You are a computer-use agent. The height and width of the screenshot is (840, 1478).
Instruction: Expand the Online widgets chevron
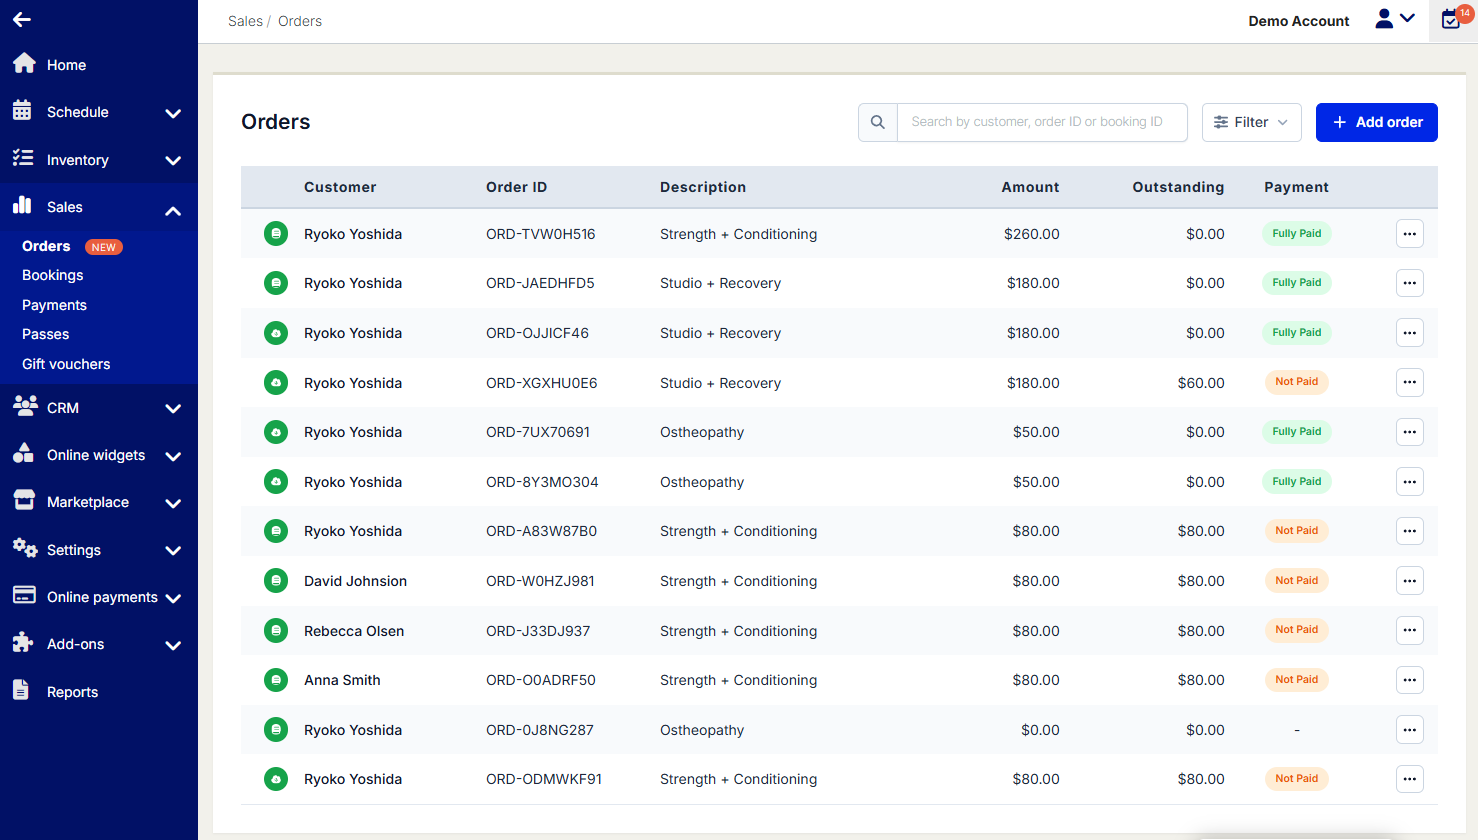[x=173, y=456]
